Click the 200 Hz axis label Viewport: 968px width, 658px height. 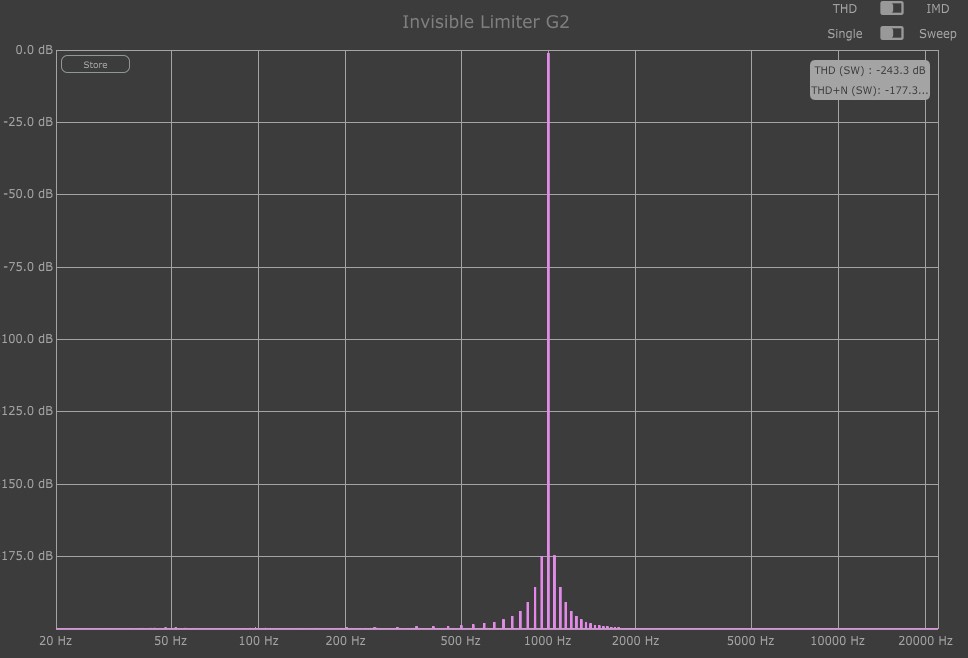(345, 641)
